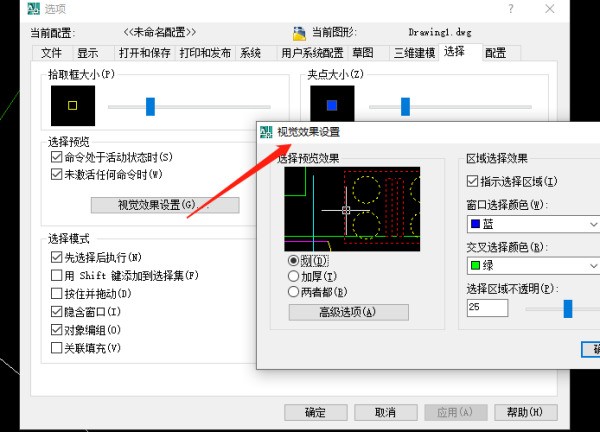Screen dimensions: 600x432
Task: Select the 加厚 radio button
Action: tap(293, 276)
